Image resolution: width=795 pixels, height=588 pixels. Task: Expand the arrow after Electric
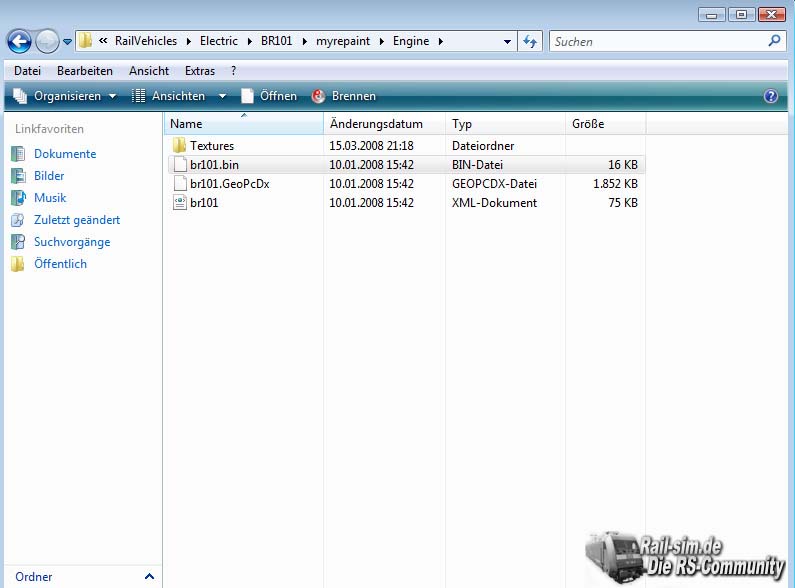249,42
